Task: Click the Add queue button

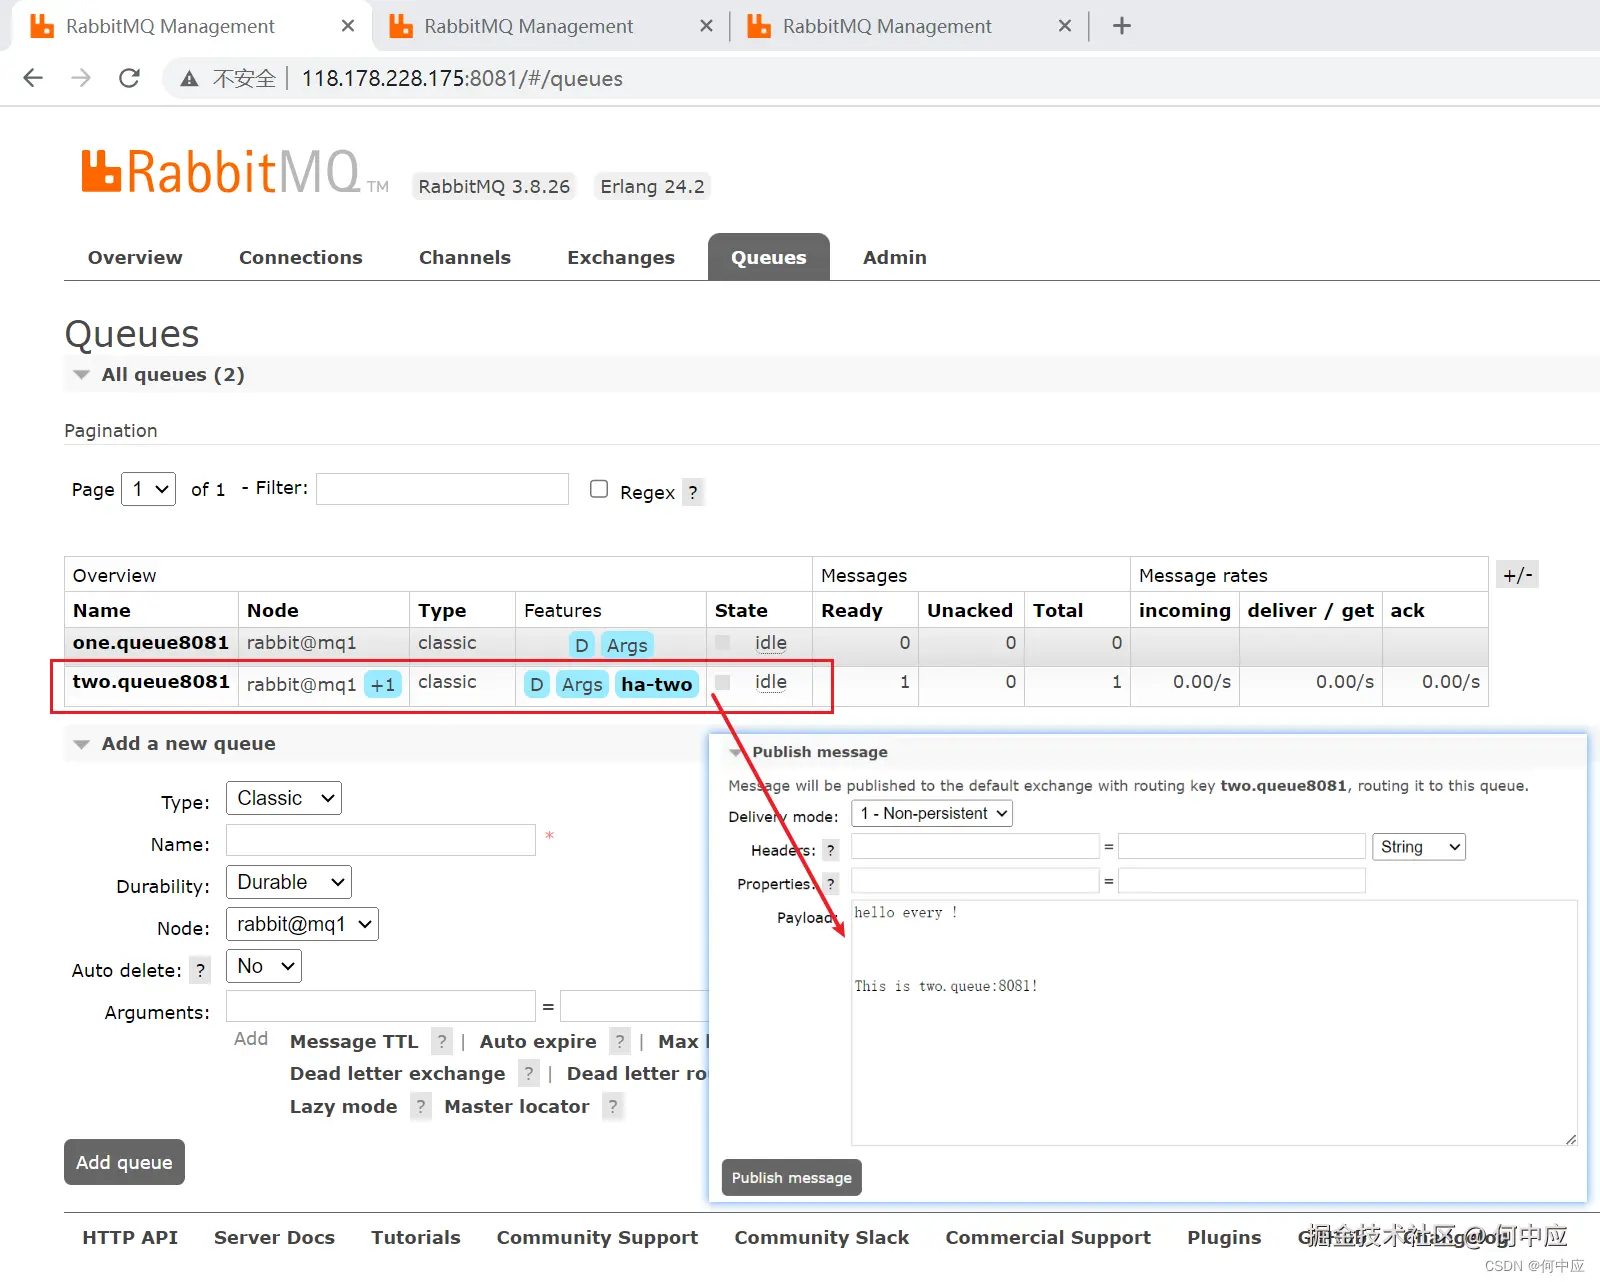Action: click(124, 1162)
